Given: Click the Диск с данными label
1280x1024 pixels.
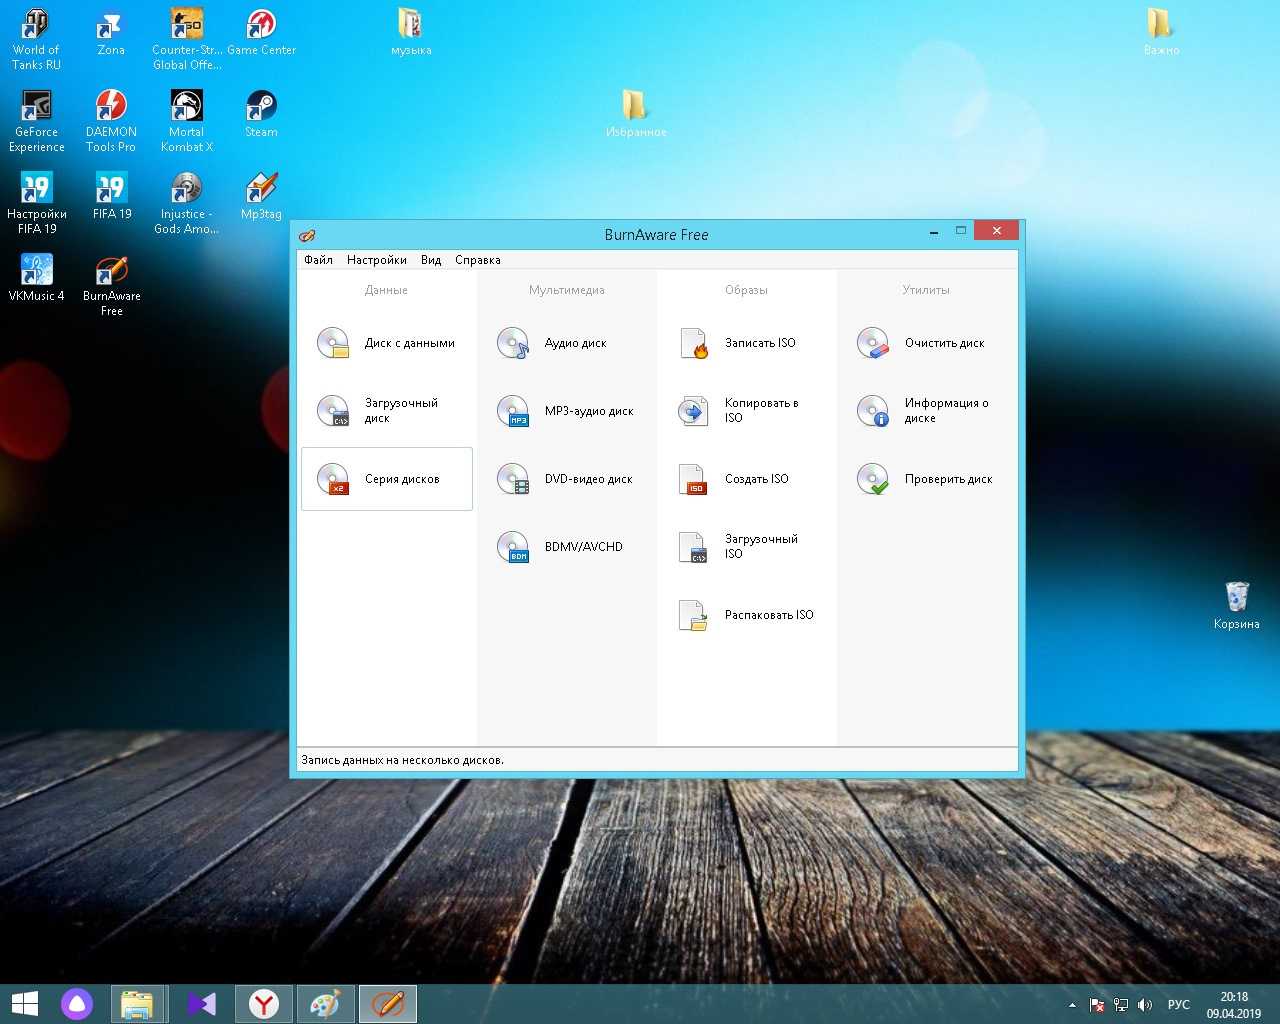Looking at the screenshot, I should tap(410, 343).
